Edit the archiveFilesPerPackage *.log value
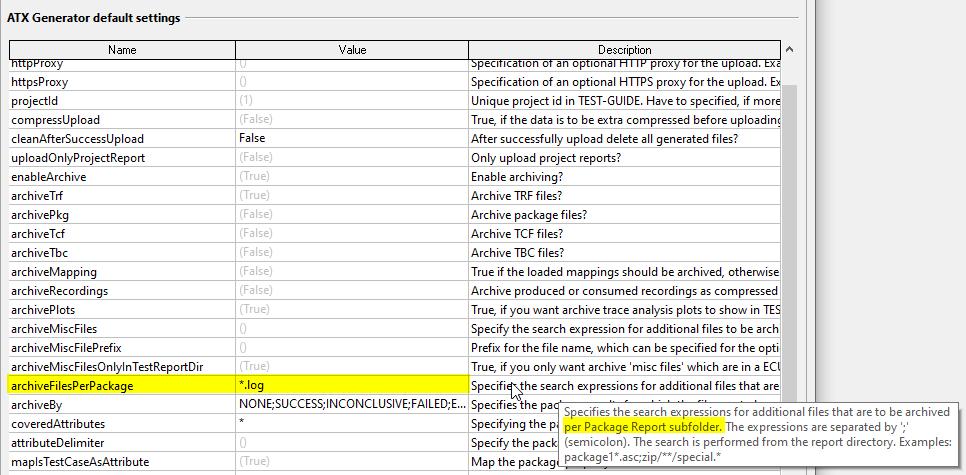 tap(352, 386)
